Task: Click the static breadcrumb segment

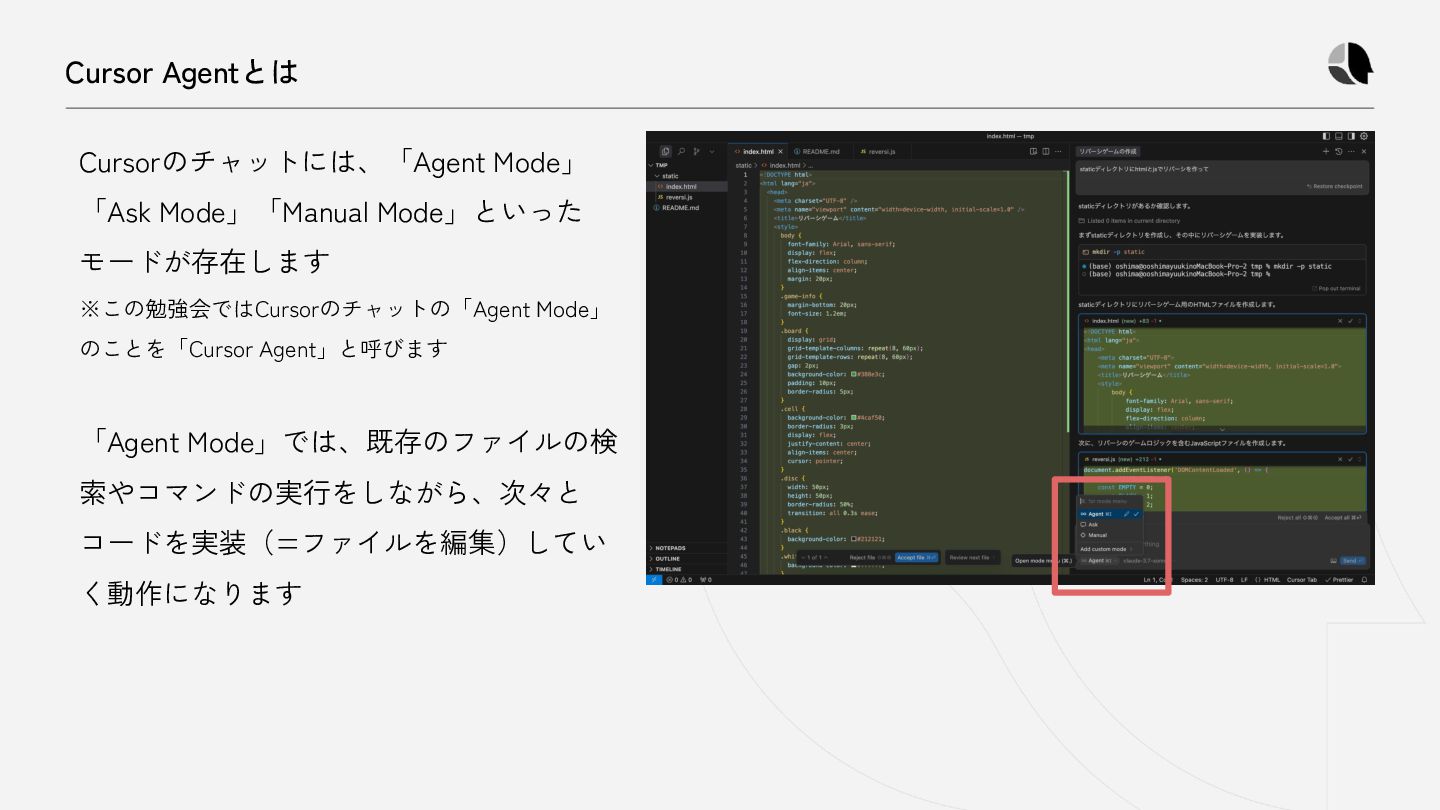Action: click(743, 165)
